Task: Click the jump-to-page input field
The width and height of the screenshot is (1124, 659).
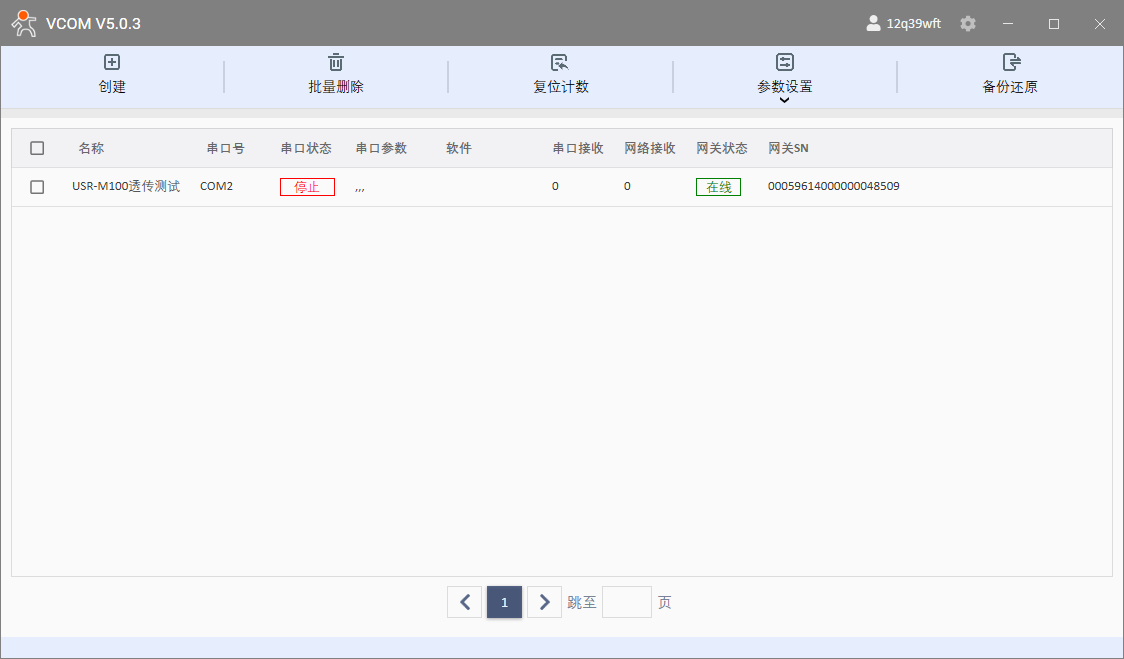Action: point(626,602)
